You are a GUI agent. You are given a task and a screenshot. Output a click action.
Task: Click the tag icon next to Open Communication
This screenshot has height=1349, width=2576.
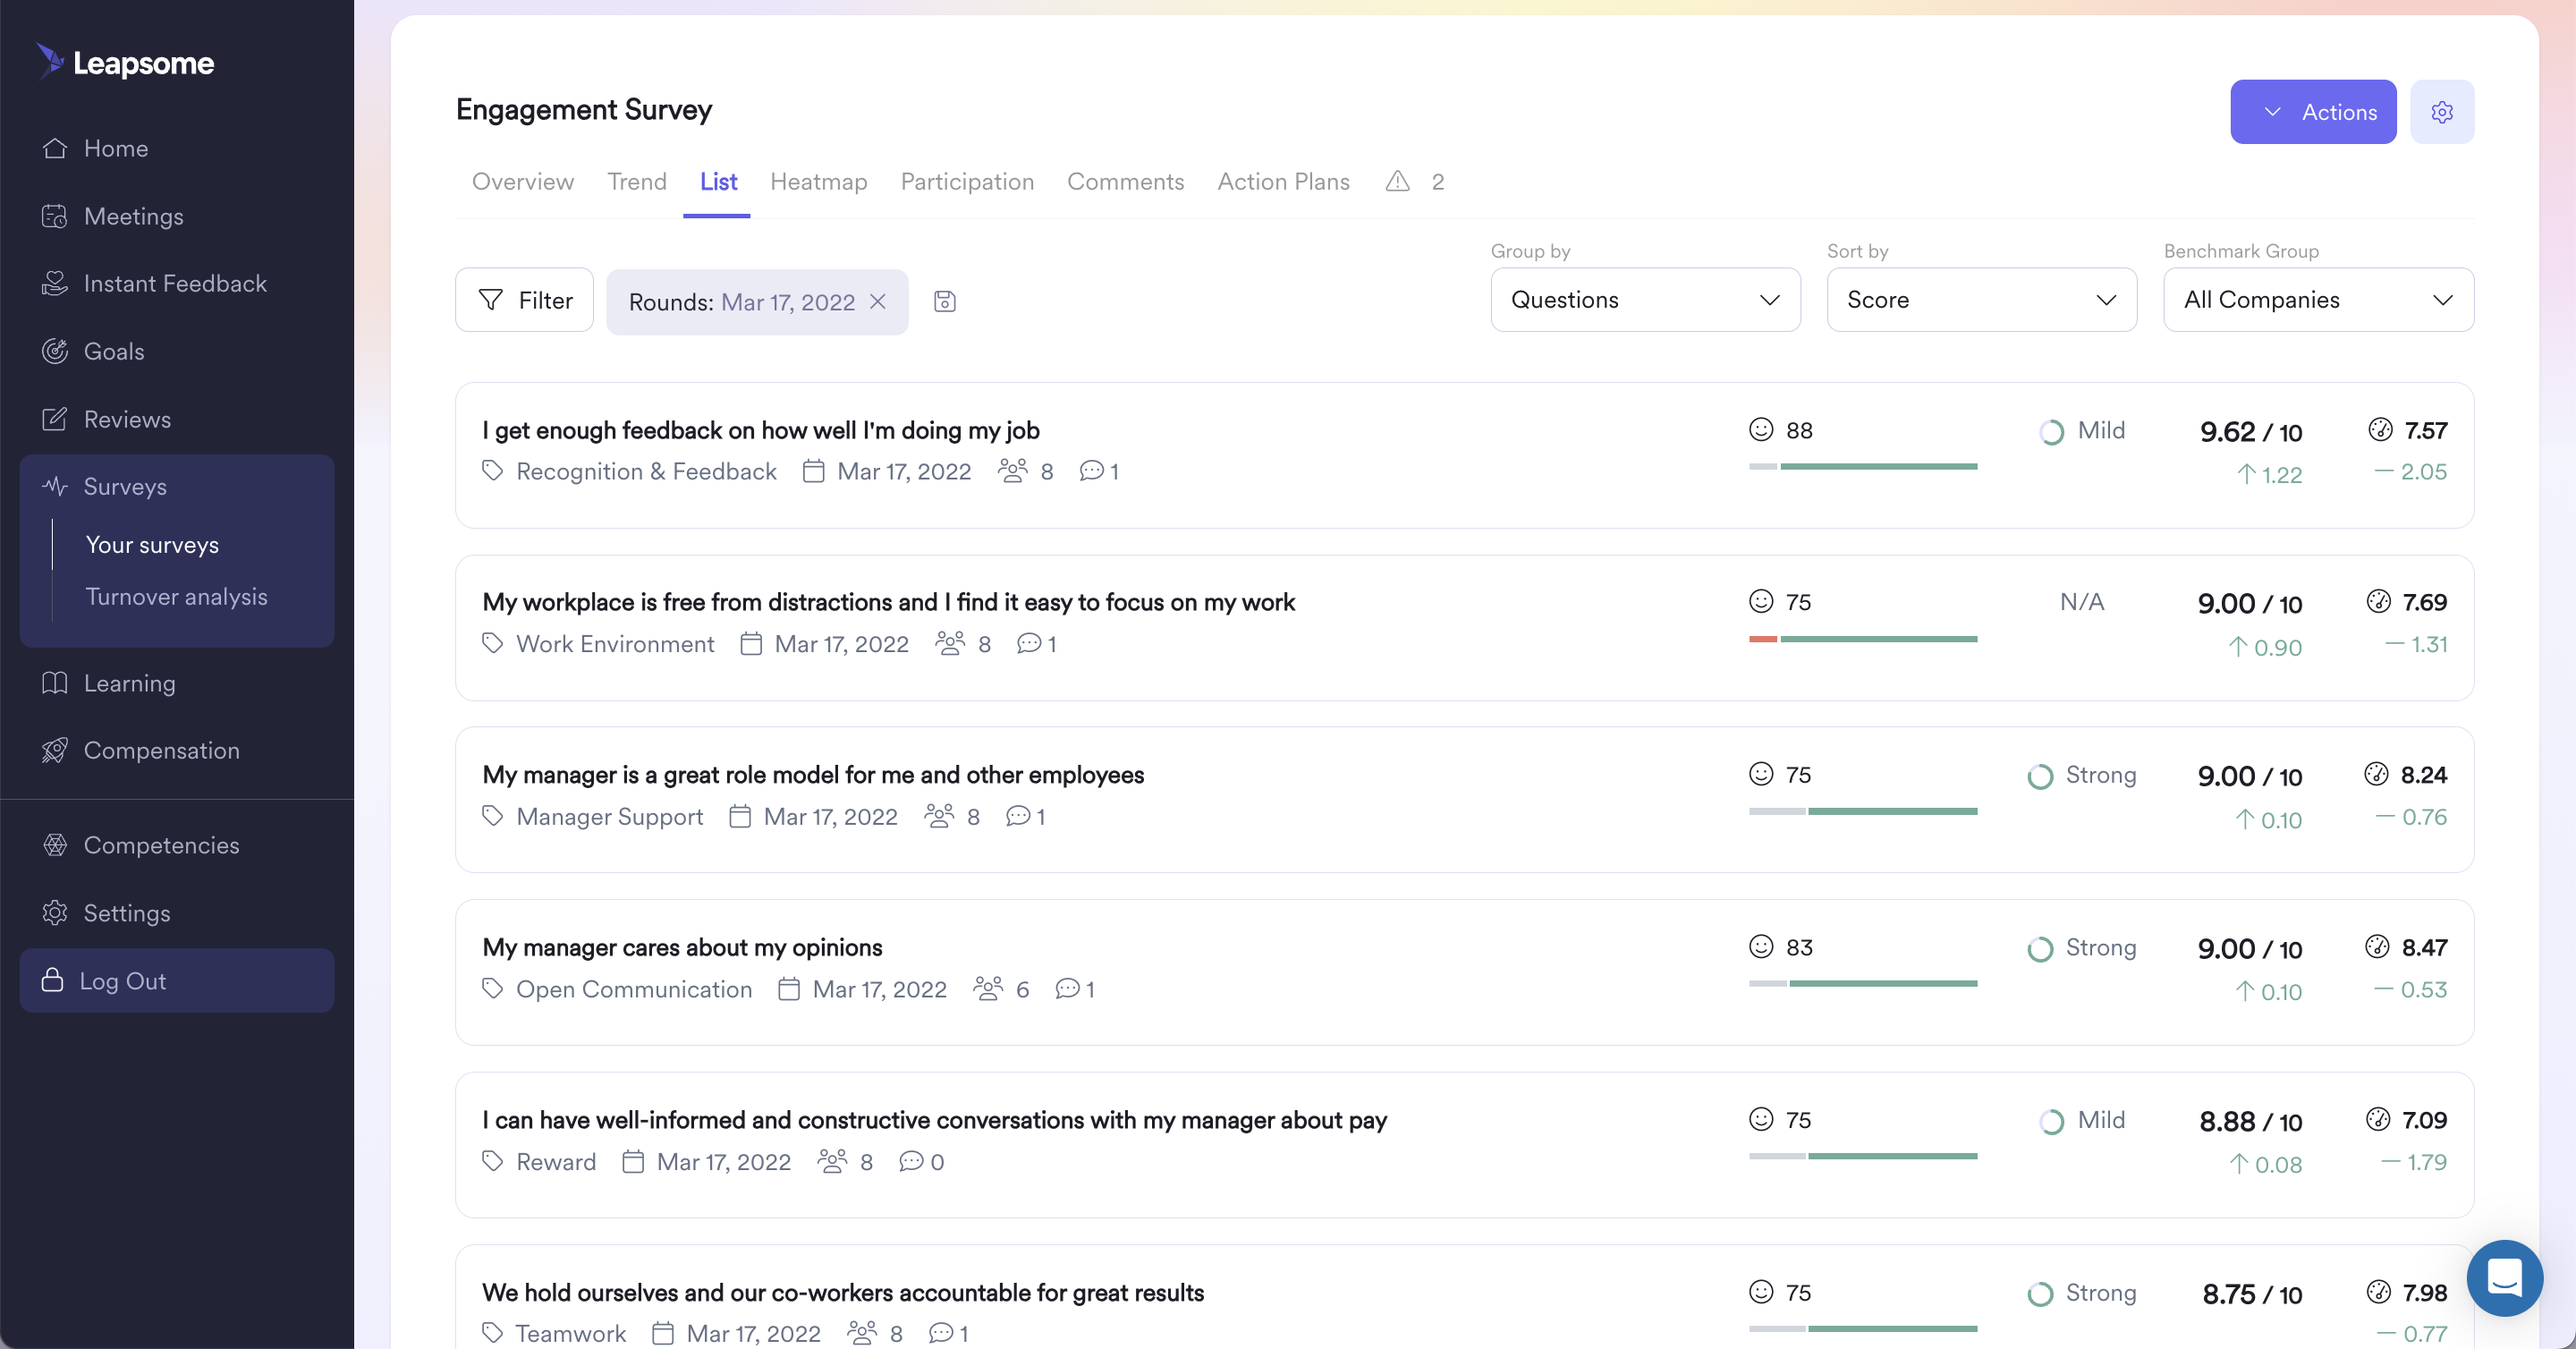pyautogui.click(x=492, y=989)
